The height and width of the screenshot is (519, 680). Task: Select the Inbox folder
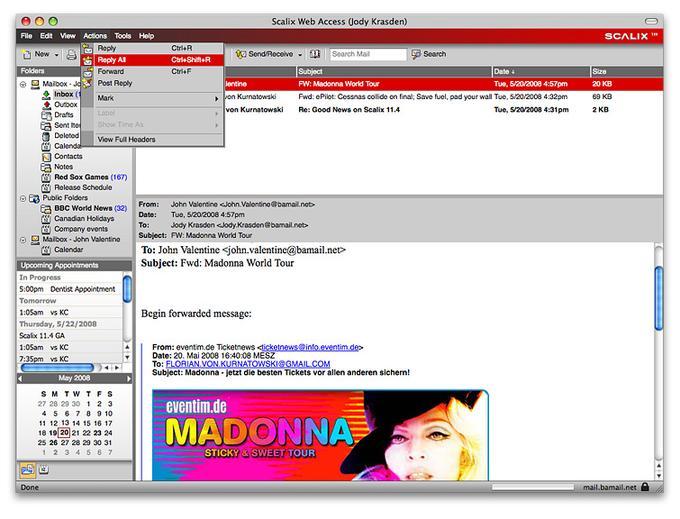point(63,94)
